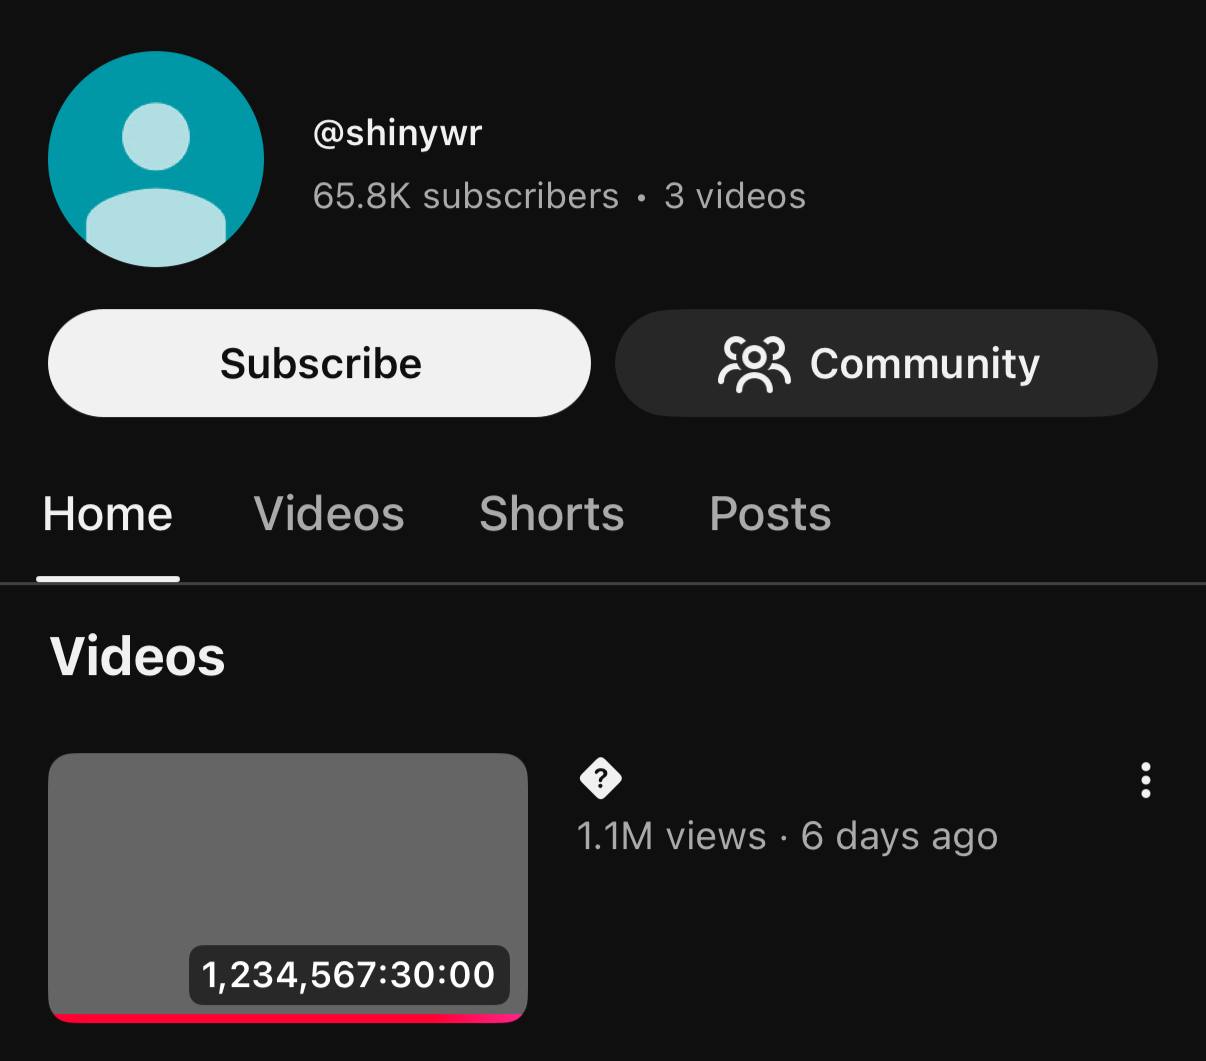Click the dot separator near subscriber count
This screenshot has width=1206, height=1061.
coord(643,197)
